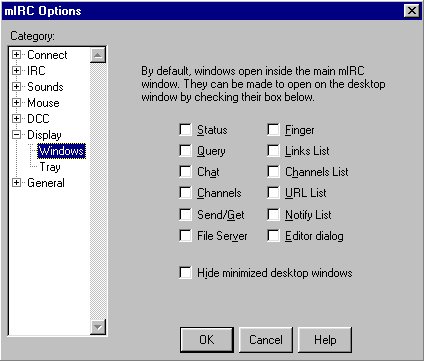The image size is (424, 361).
Task: Tick the Channels checkbox
Action: [185, 193]
